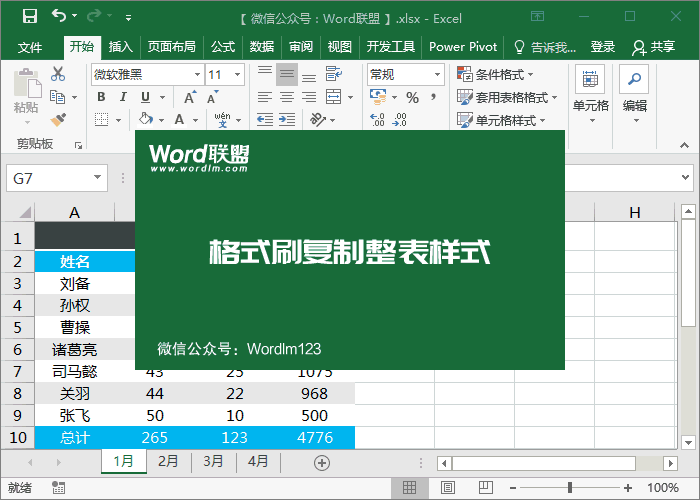Click the Cut scissors icon

click(58, 74)
